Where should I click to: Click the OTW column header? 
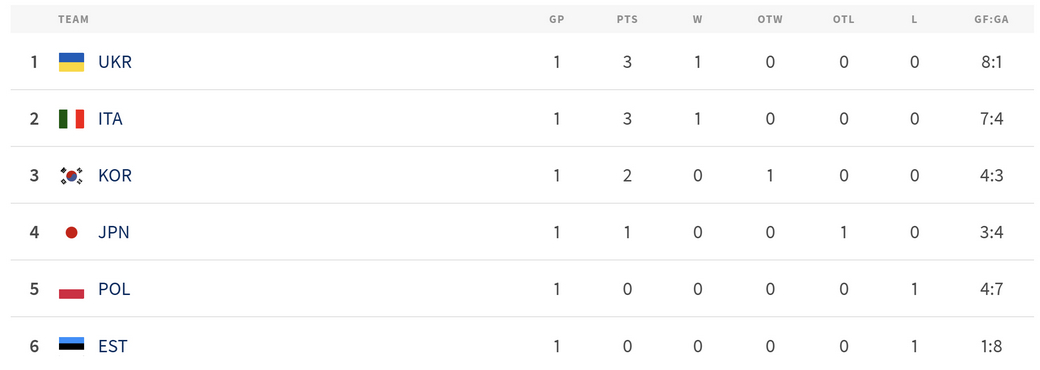pyautogui.click(x=770, y=19)
